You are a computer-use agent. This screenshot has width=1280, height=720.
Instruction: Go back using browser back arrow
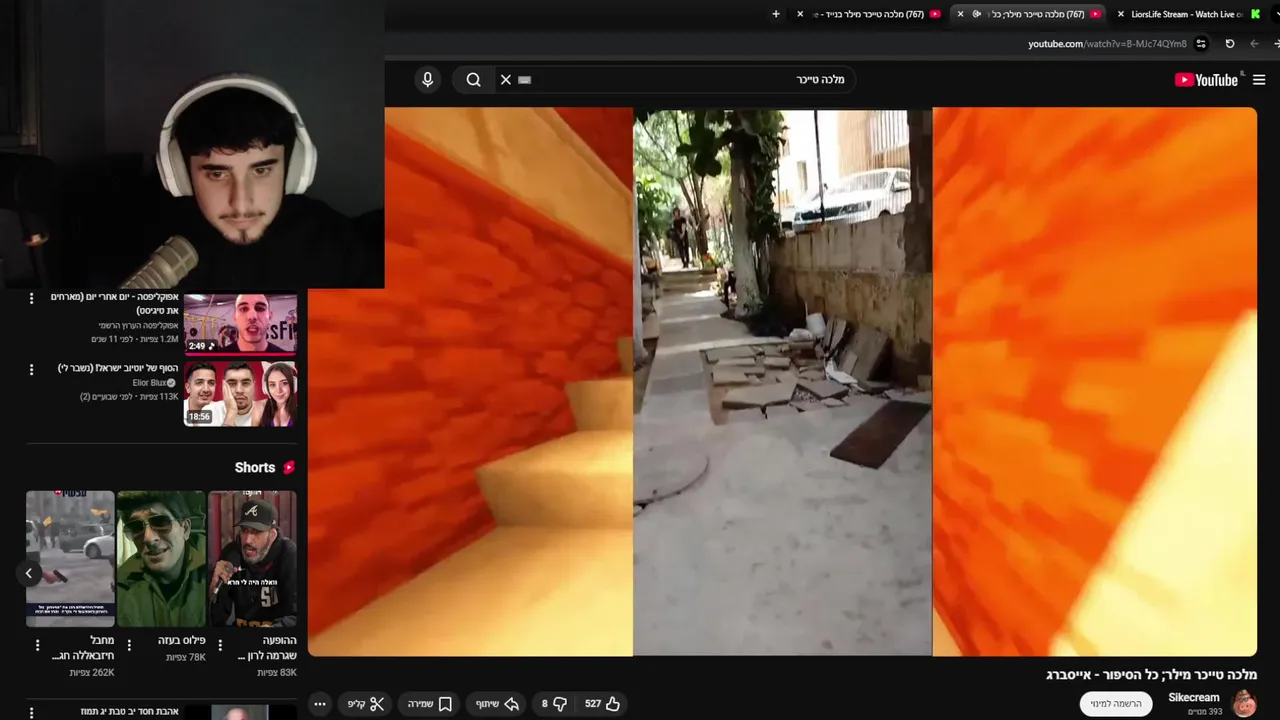pos(1254,44)
